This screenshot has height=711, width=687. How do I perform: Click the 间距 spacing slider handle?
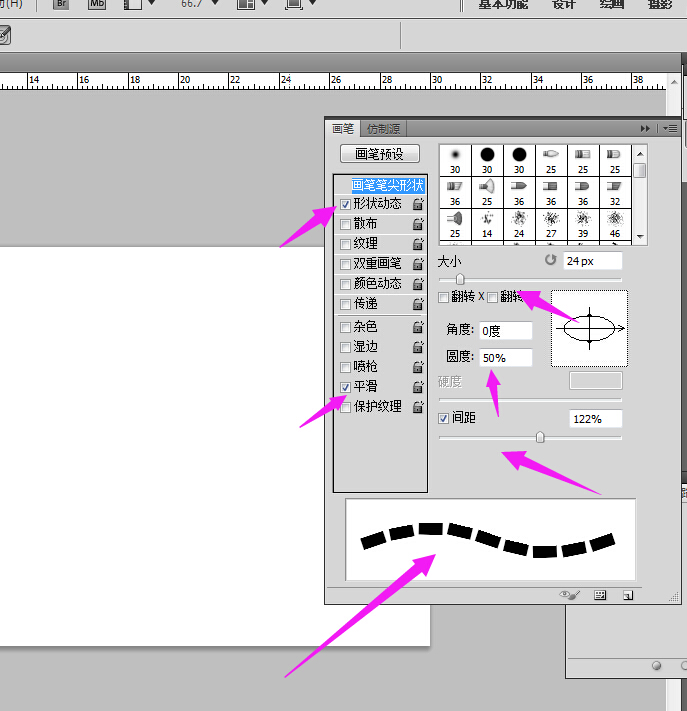(540, 437)
